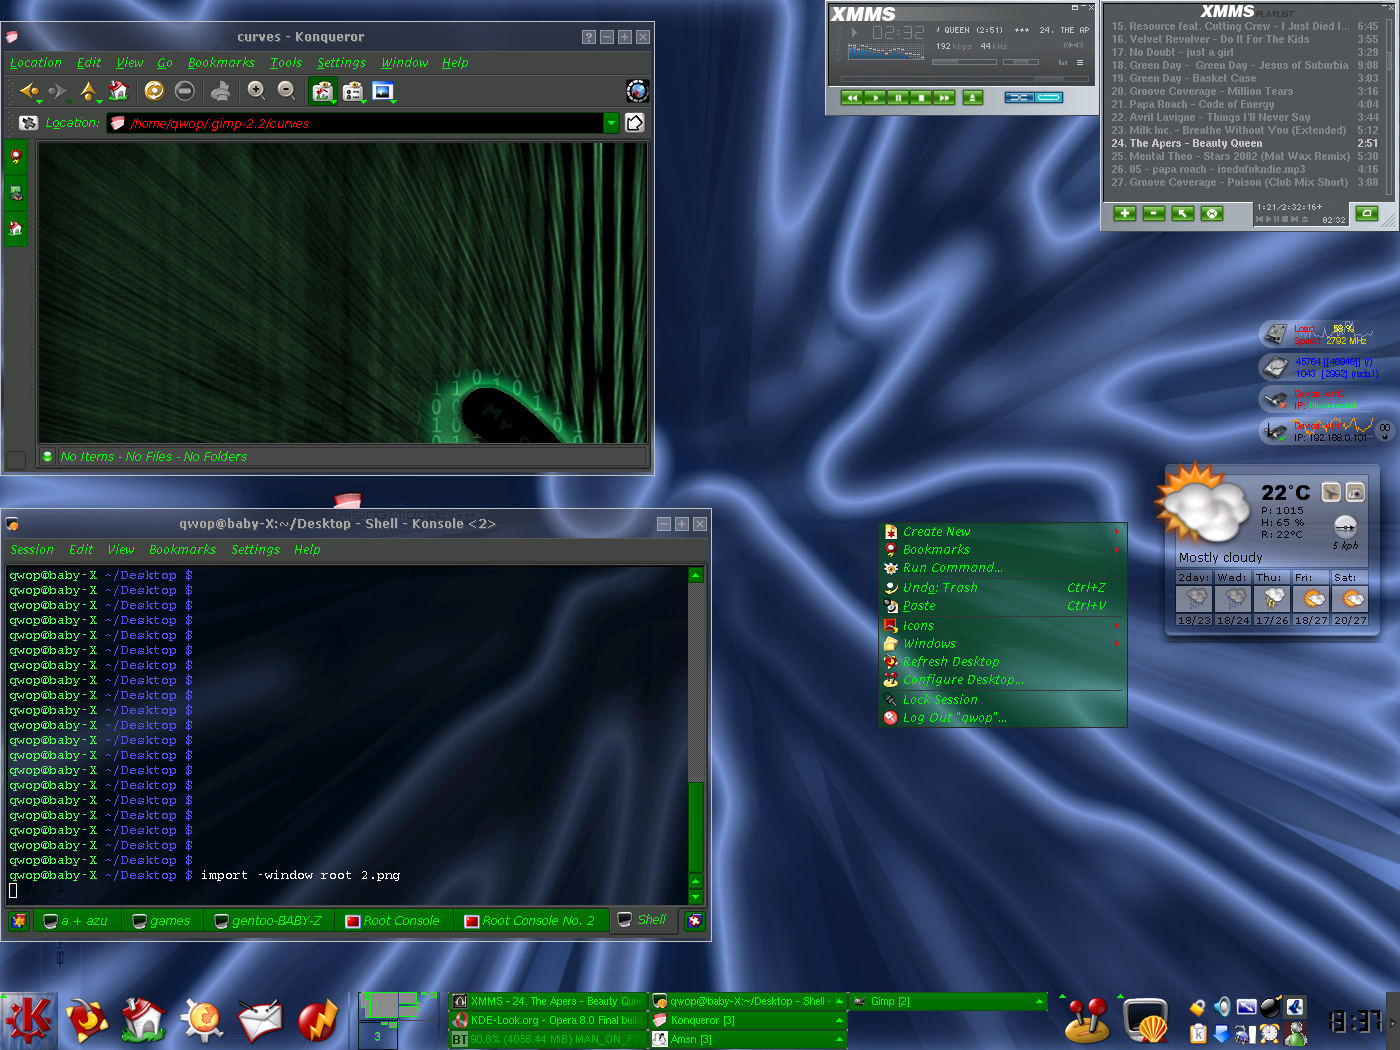Select playlist track Green Day - Basket Case
This screenshot has height=1050, width=1400.
[x=1245, y=78]
